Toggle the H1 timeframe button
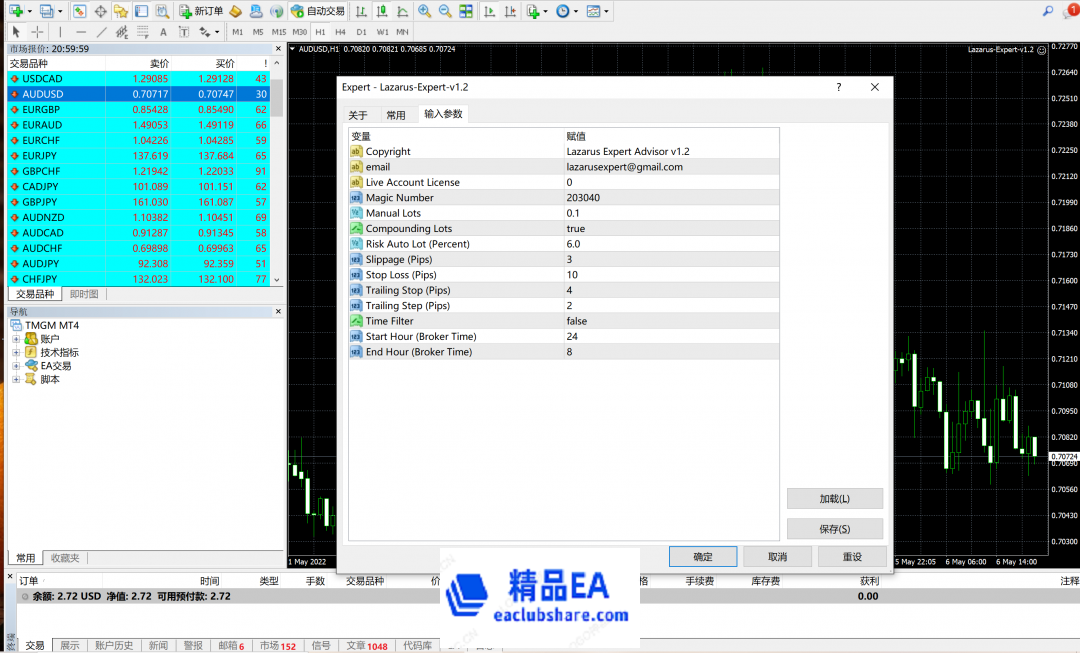The height and width of the screenshot is (653, 1080). (320, 32)
